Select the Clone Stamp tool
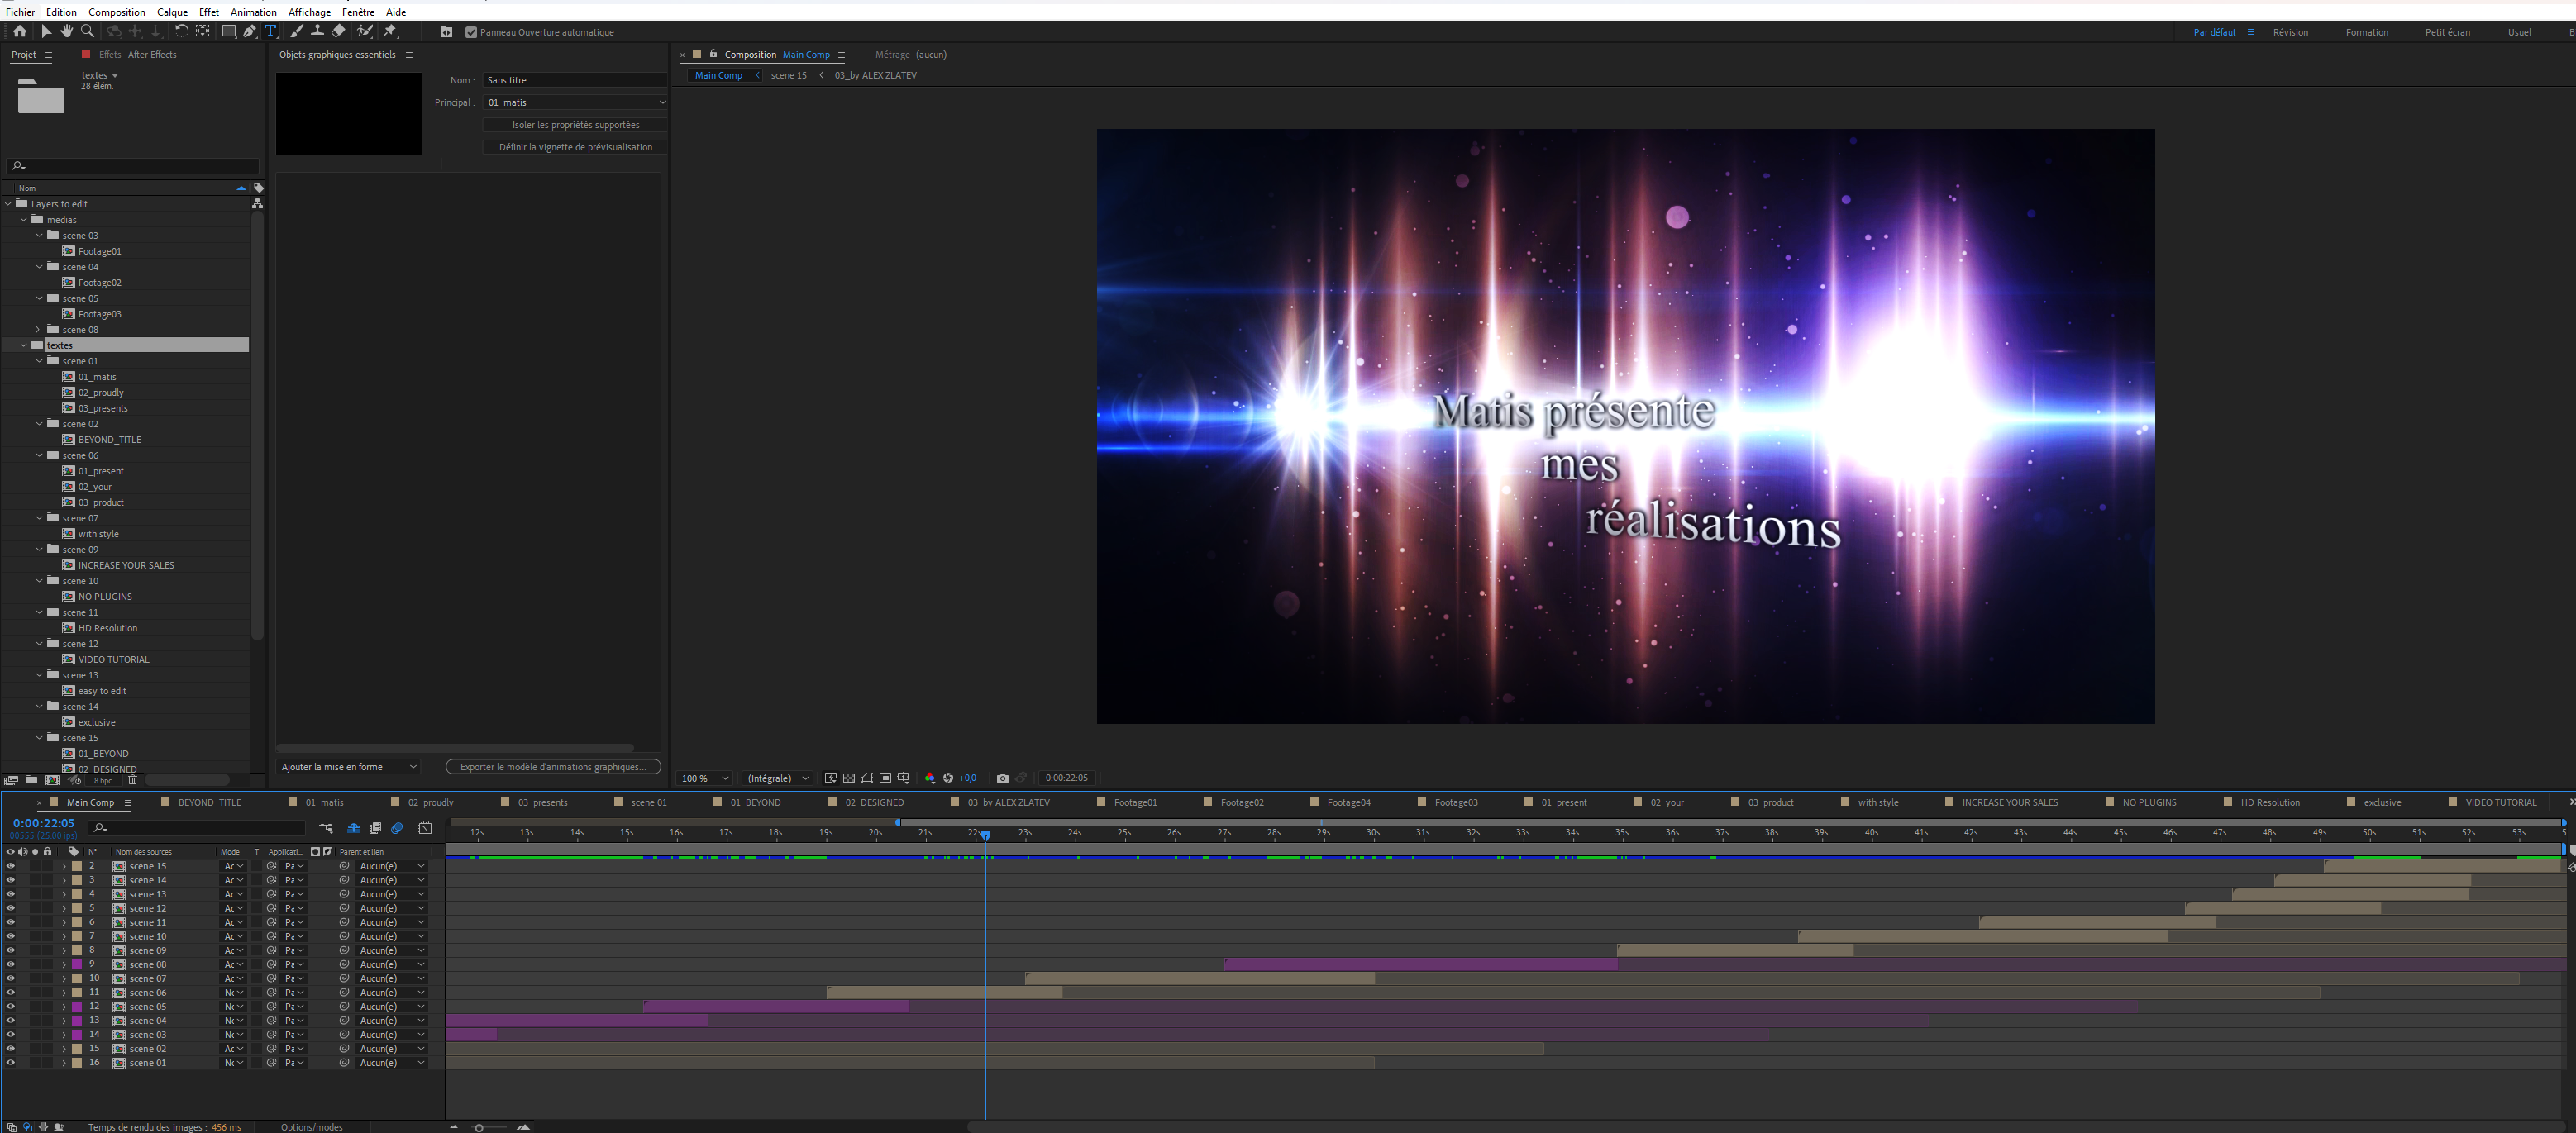Viewport: 2576px width, 1133px height. coord(317,32)
